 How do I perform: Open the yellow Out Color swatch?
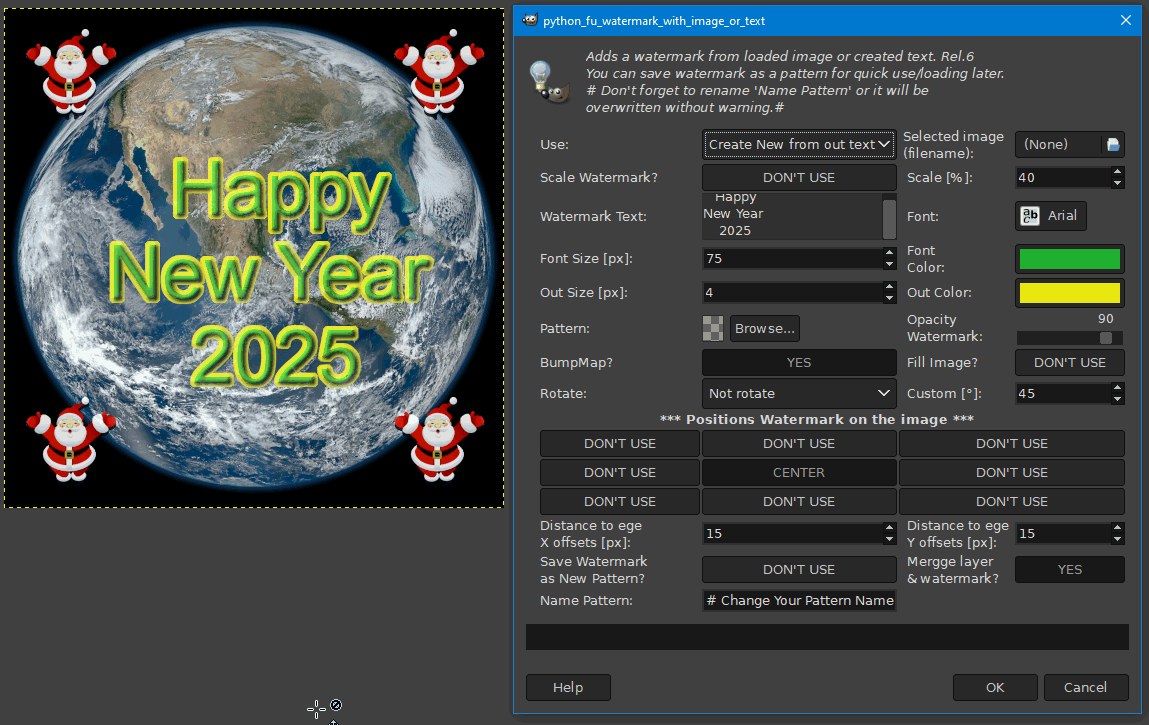1070,292
